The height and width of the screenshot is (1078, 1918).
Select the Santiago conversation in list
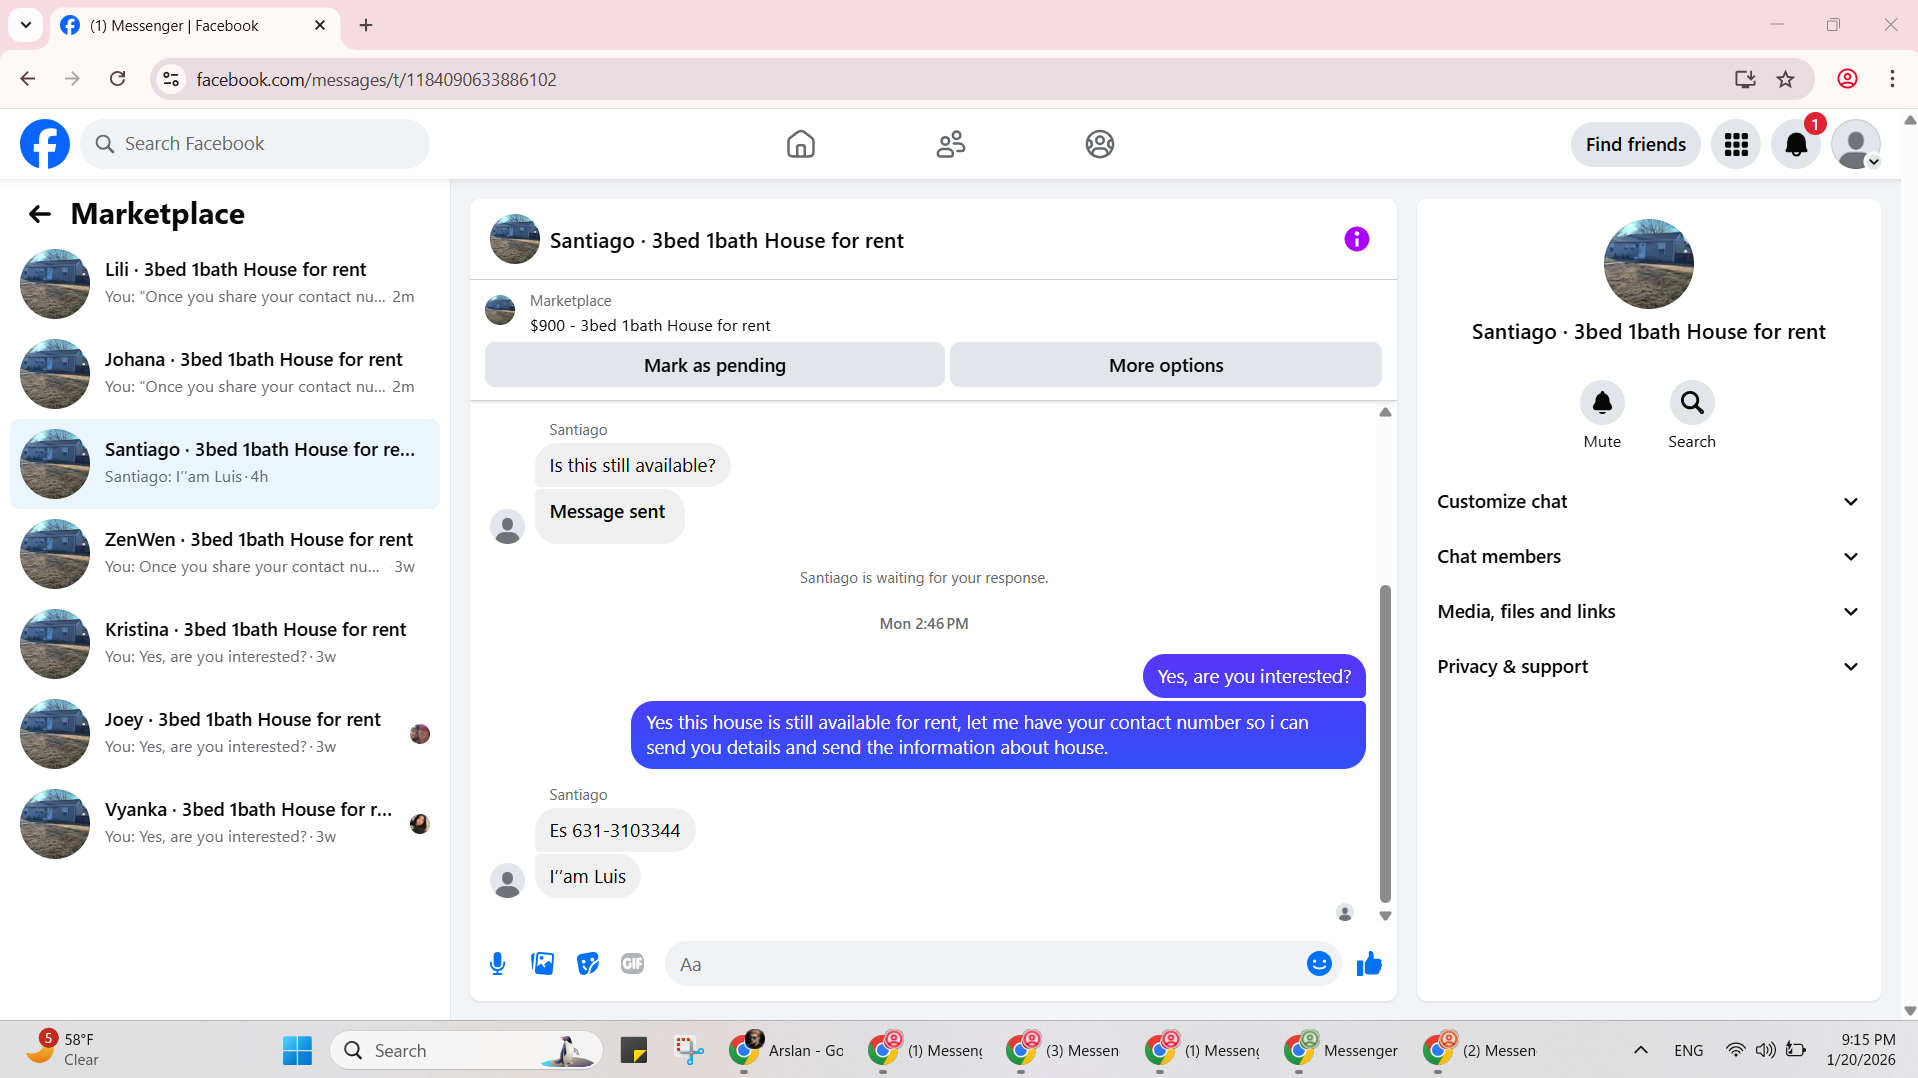pos(225,464)
